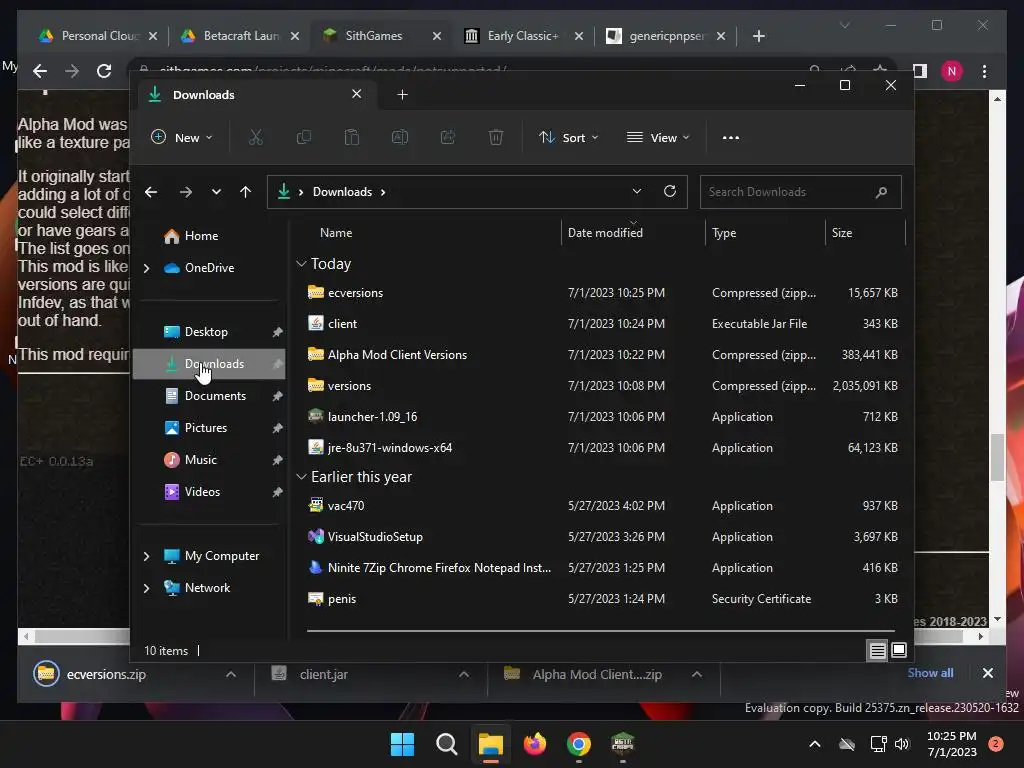Reload the Chrome page

[104, 71]
